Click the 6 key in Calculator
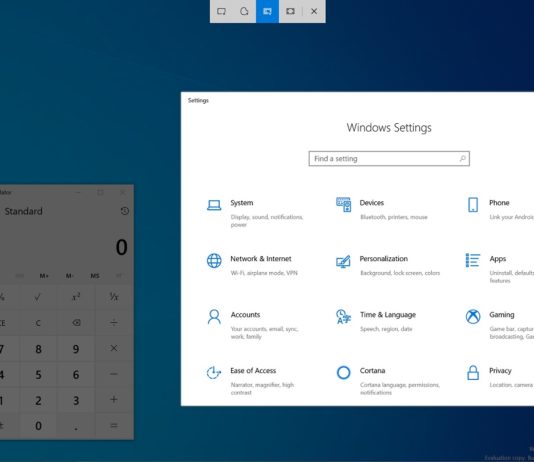Screen dimensions: 534x462 [x=76, y=375]
